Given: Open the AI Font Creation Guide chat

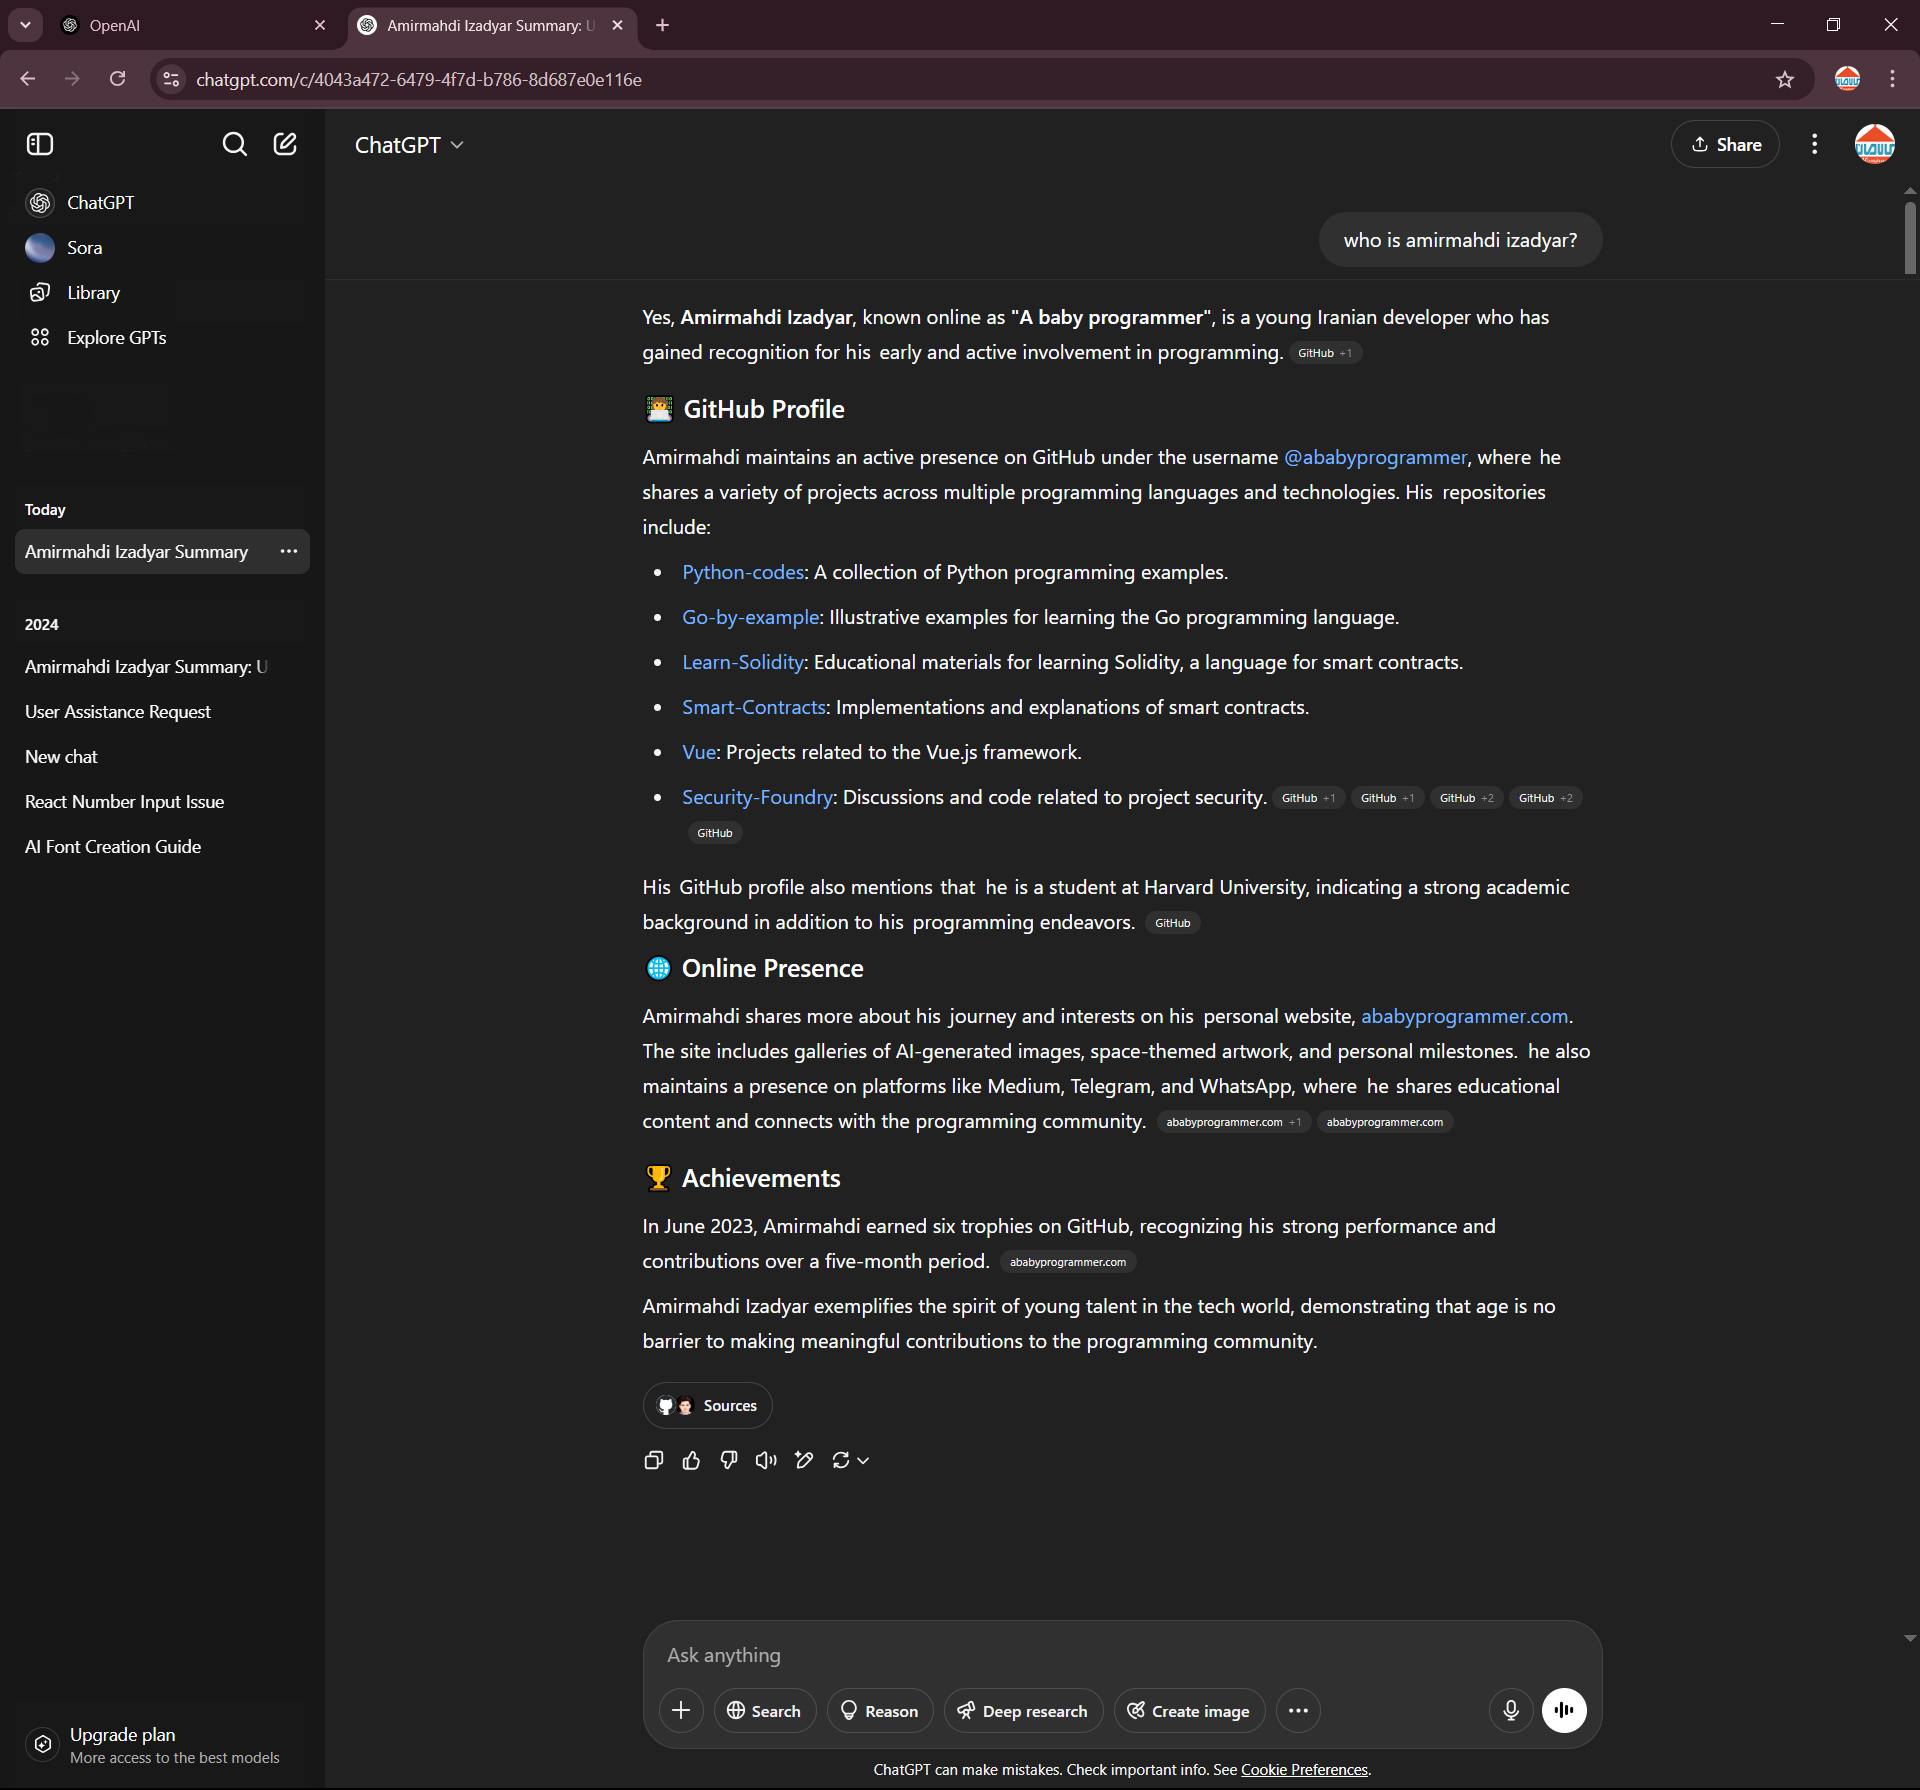Looking at the screenshot, I should click(162, 846).
